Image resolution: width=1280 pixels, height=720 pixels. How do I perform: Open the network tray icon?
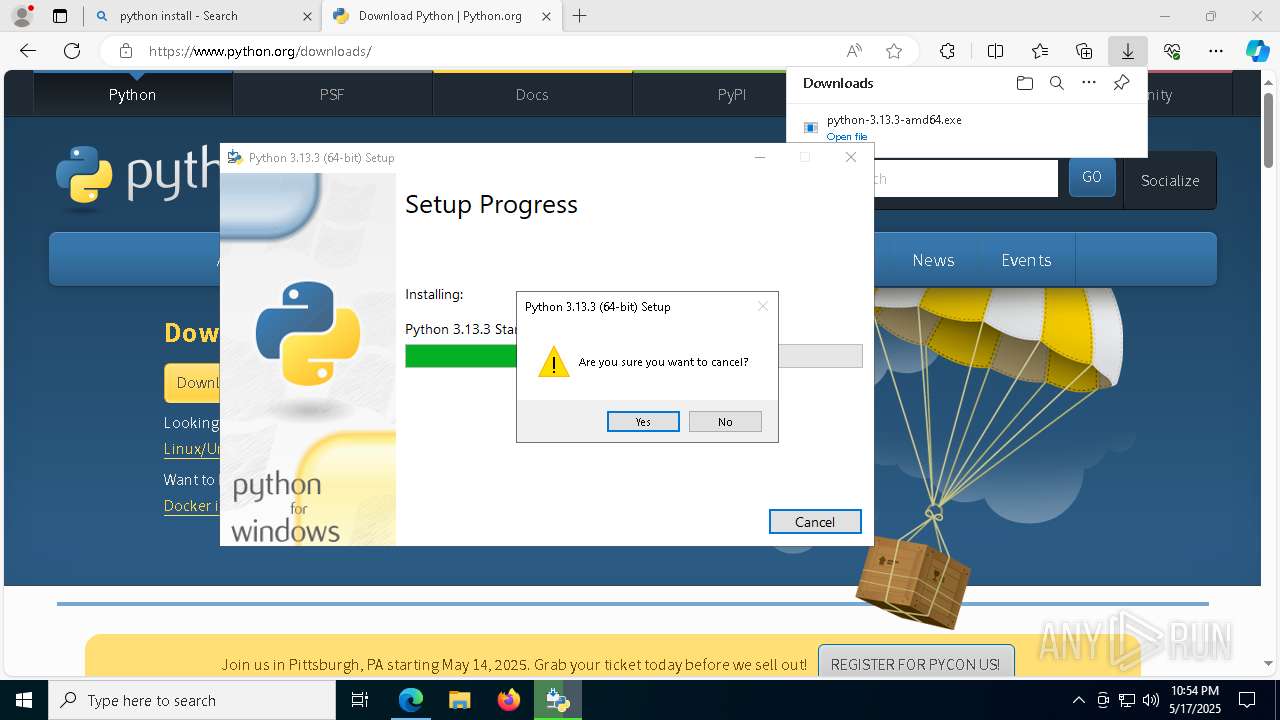(x=1126, y=700)
